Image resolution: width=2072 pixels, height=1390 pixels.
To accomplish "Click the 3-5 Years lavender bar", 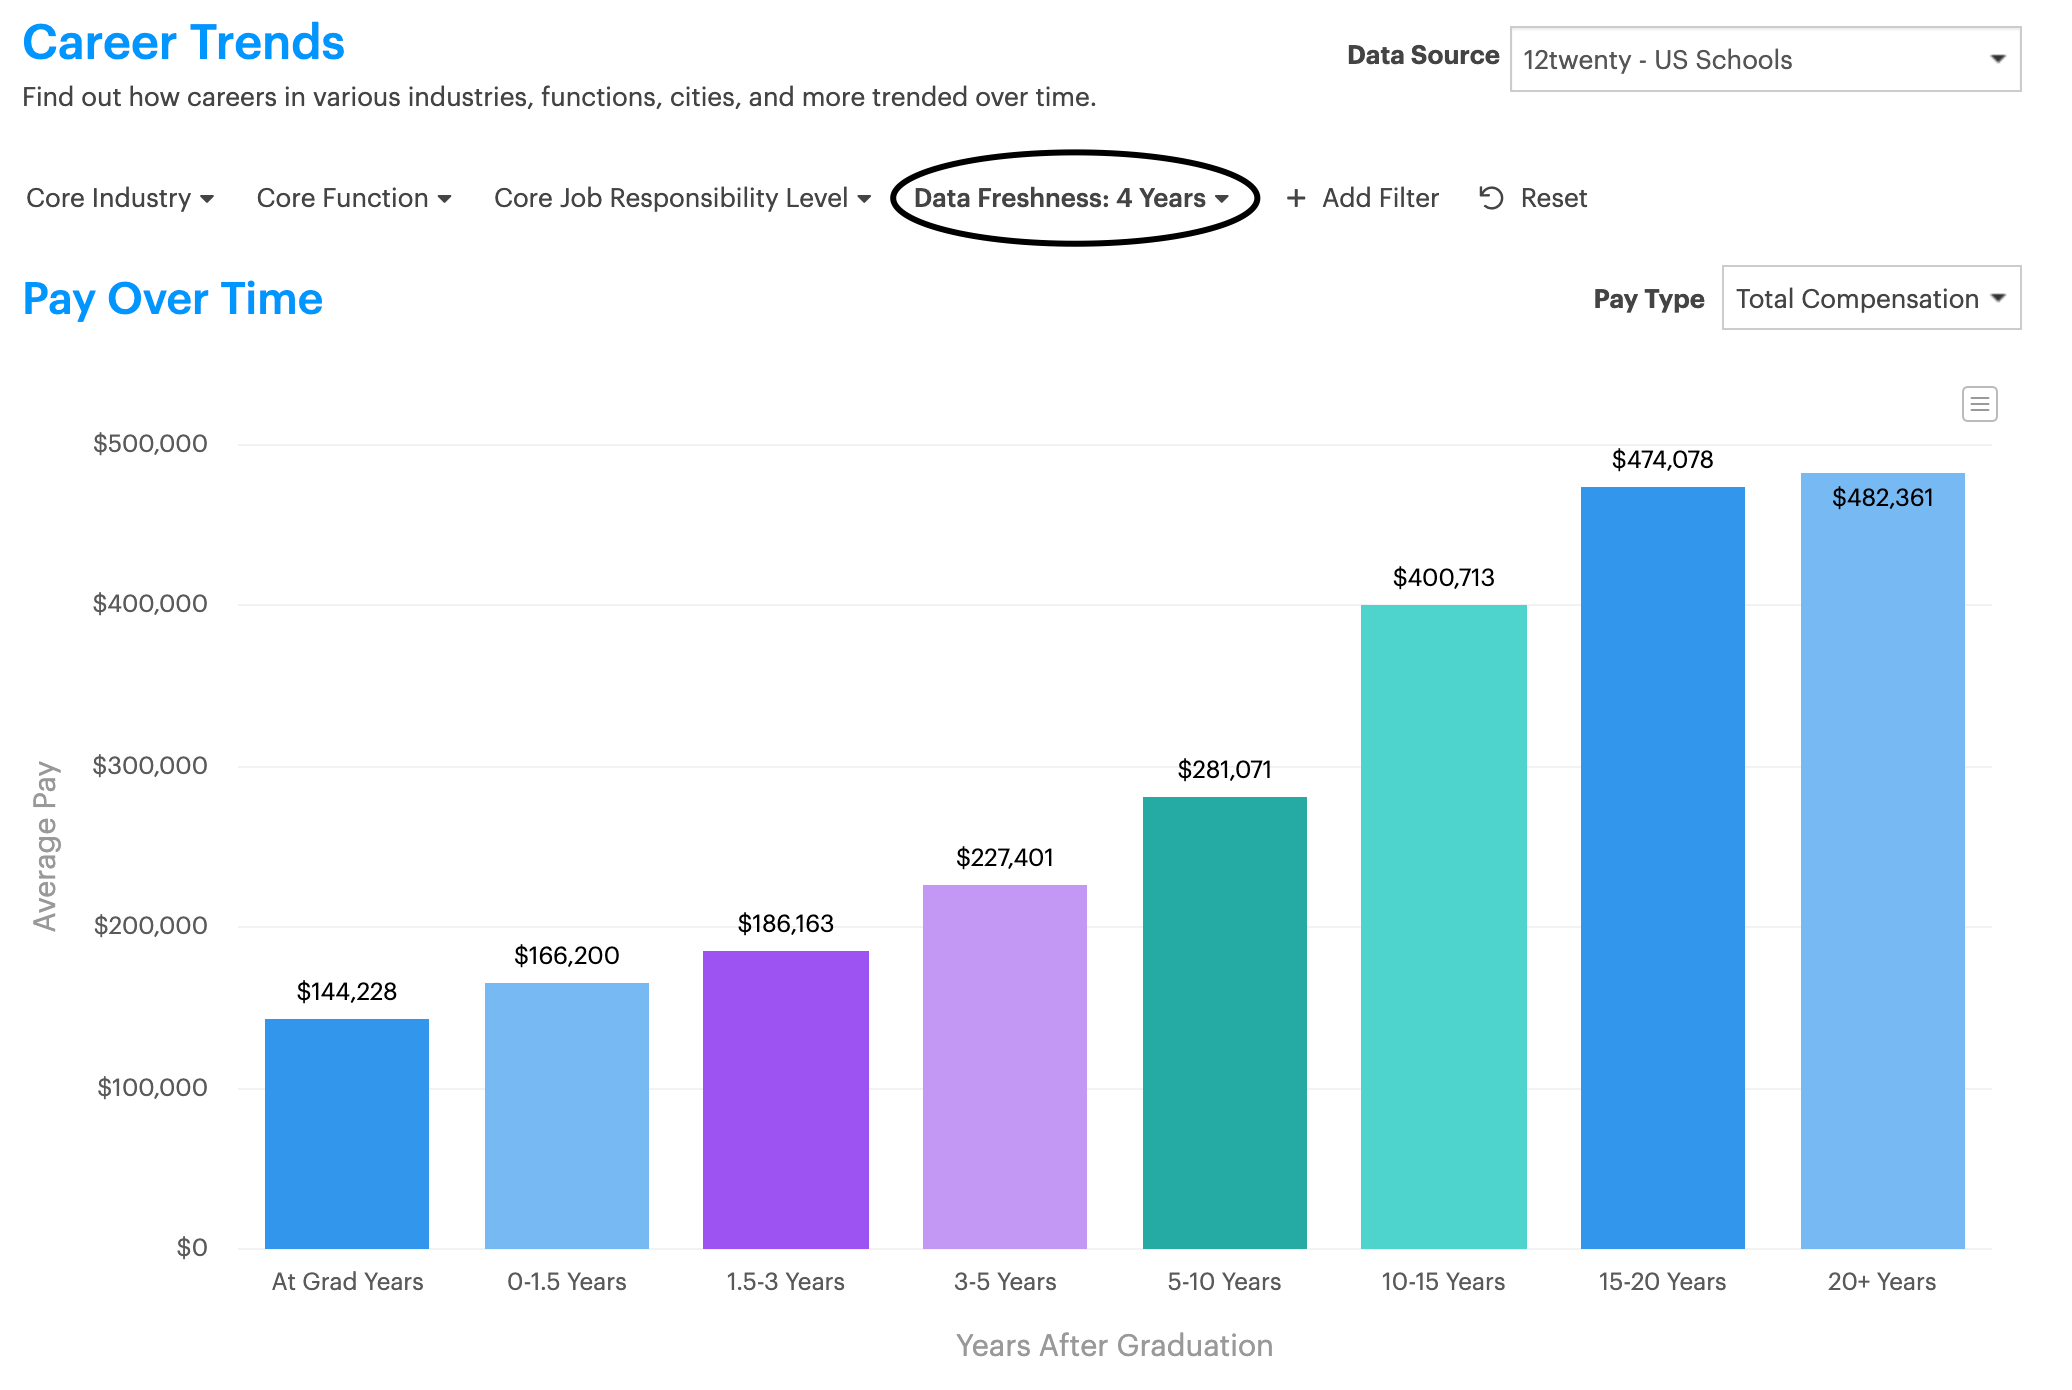I will coord(1005,1066).
